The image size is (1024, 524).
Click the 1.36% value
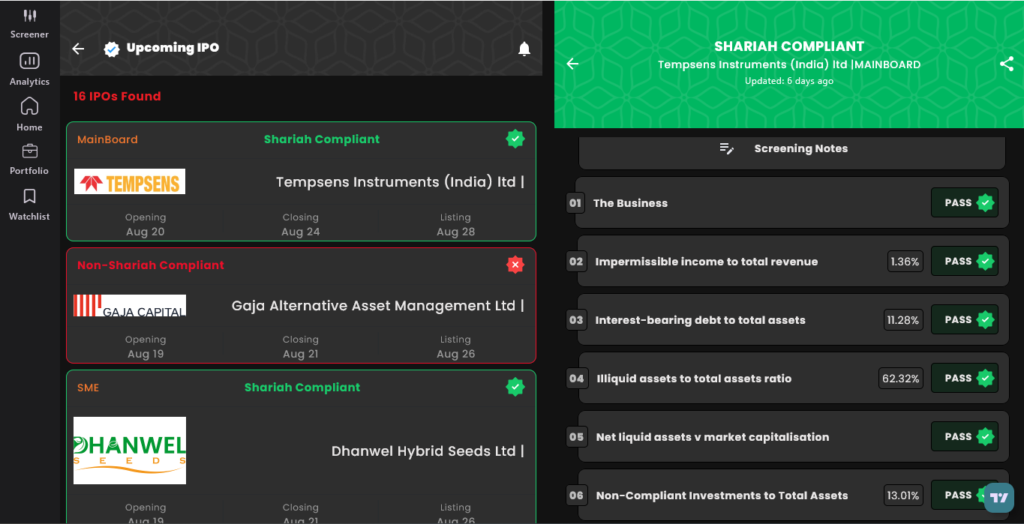[x=904, y=261]
